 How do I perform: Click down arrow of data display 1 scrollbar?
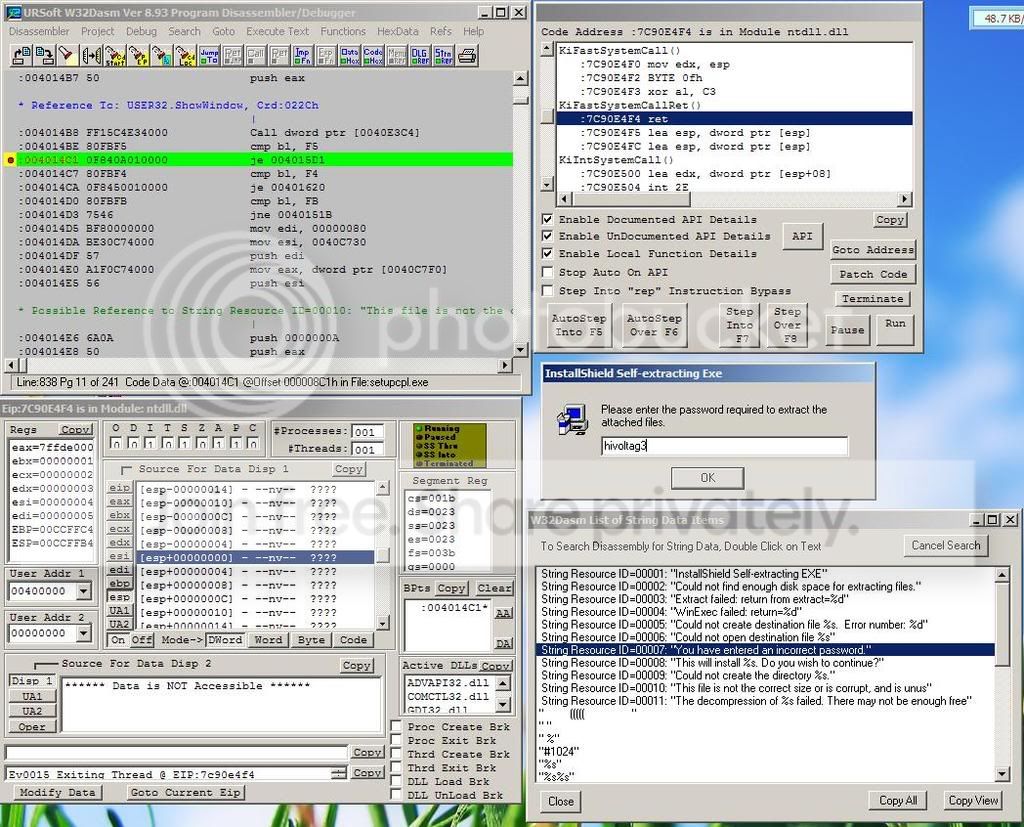tap(383, 623)
